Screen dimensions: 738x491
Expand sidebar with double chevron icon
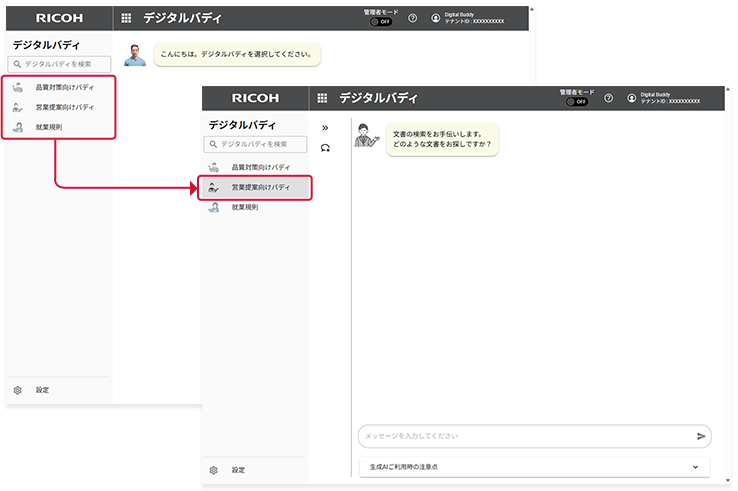324,128
